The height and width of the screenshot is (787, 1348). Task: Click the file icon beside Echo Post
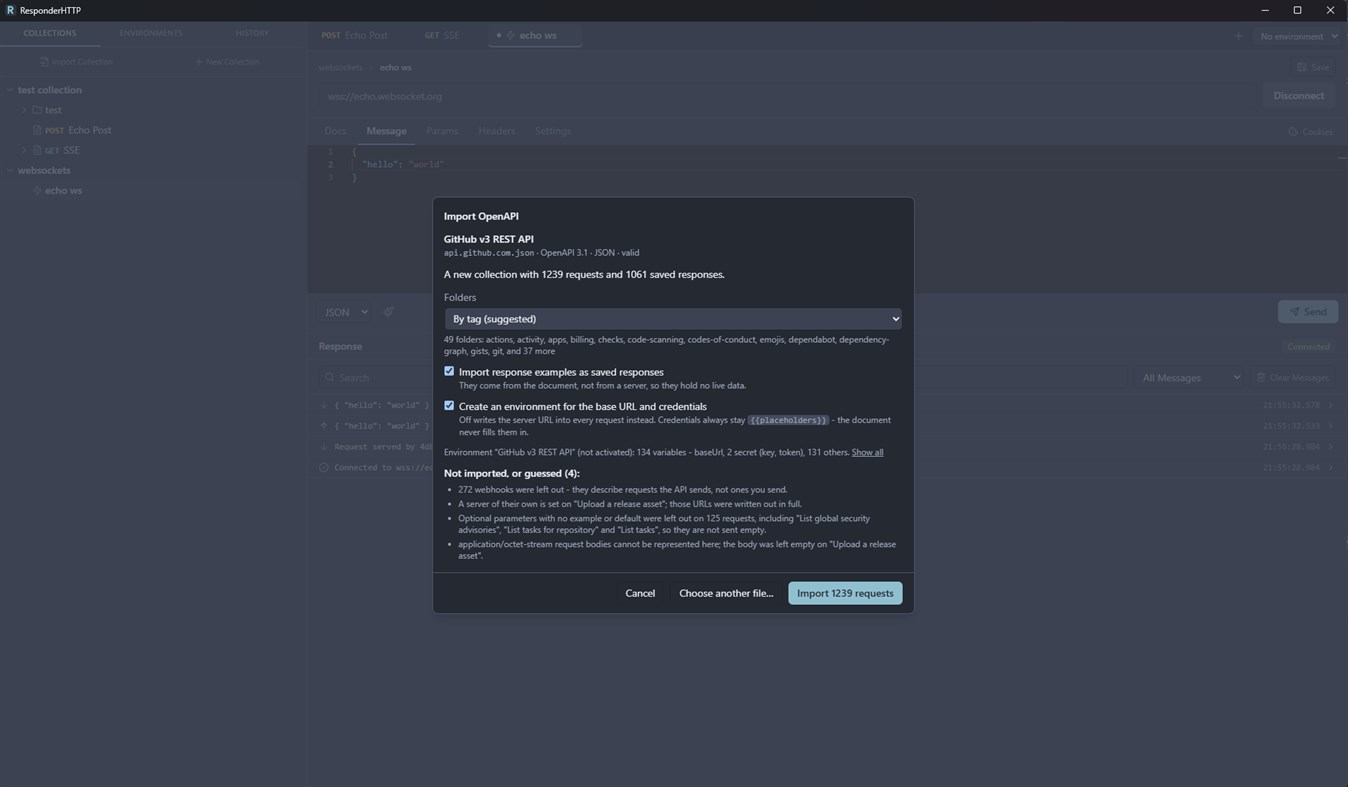[x=37, y=130]
